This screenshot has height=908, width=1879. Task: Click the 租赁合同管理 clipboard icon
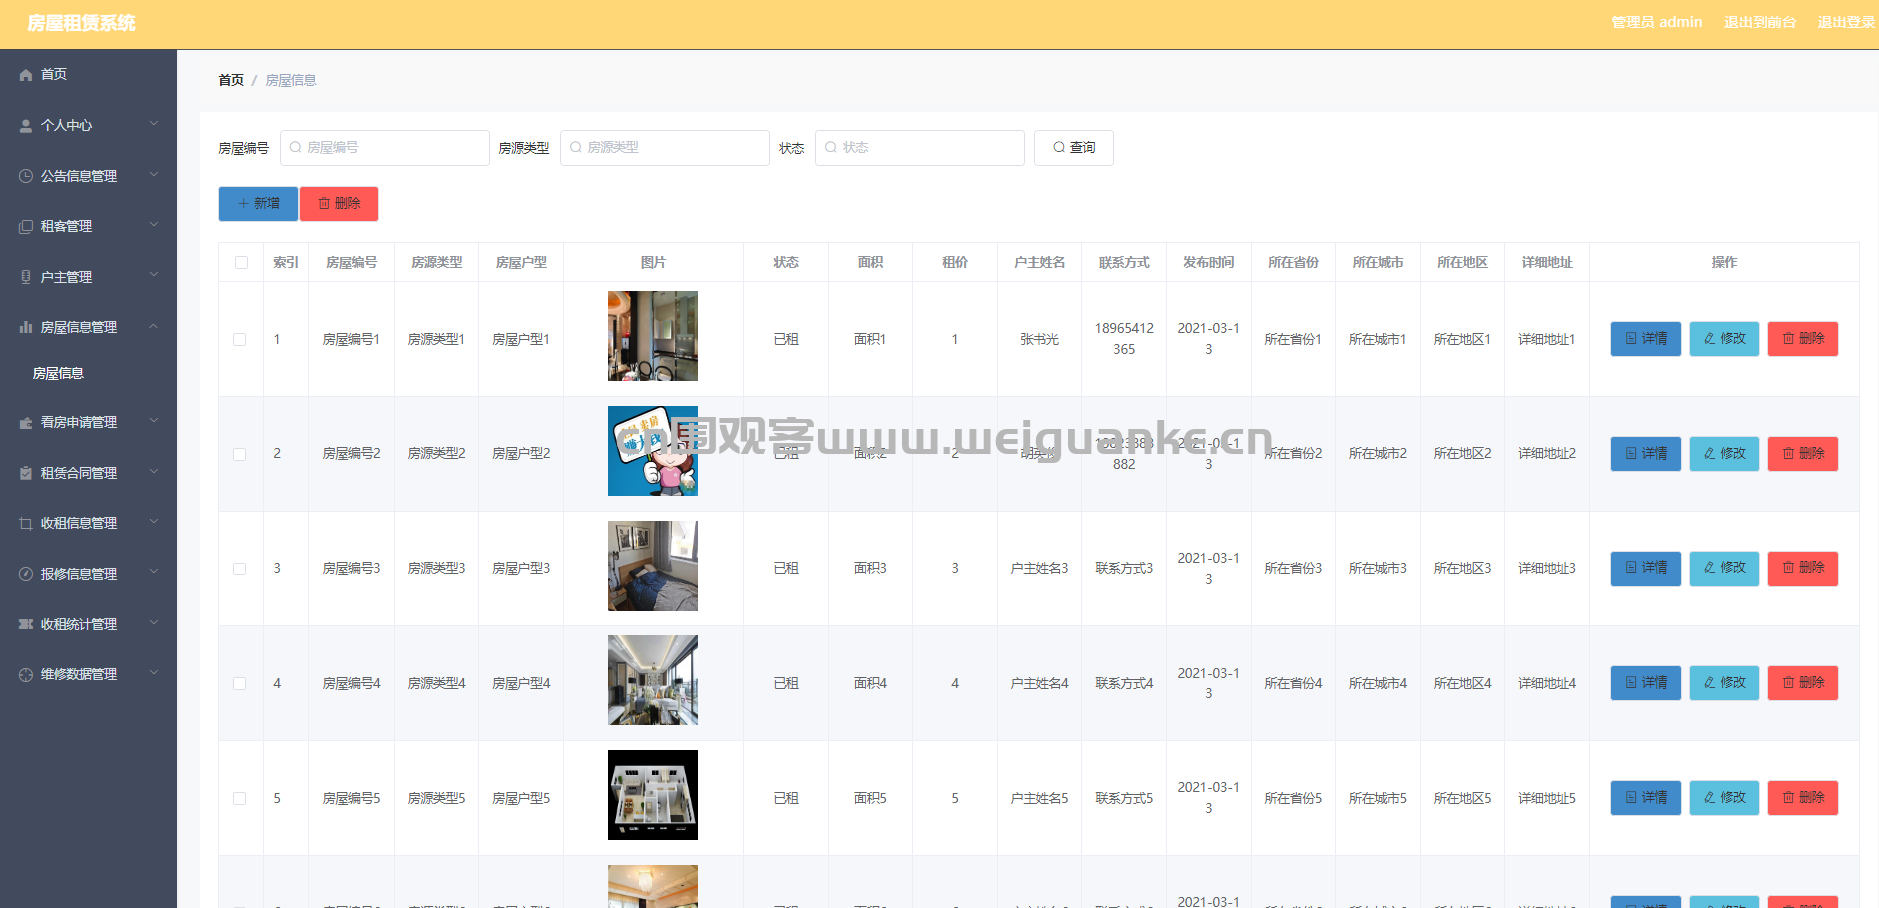click(26, 473)
